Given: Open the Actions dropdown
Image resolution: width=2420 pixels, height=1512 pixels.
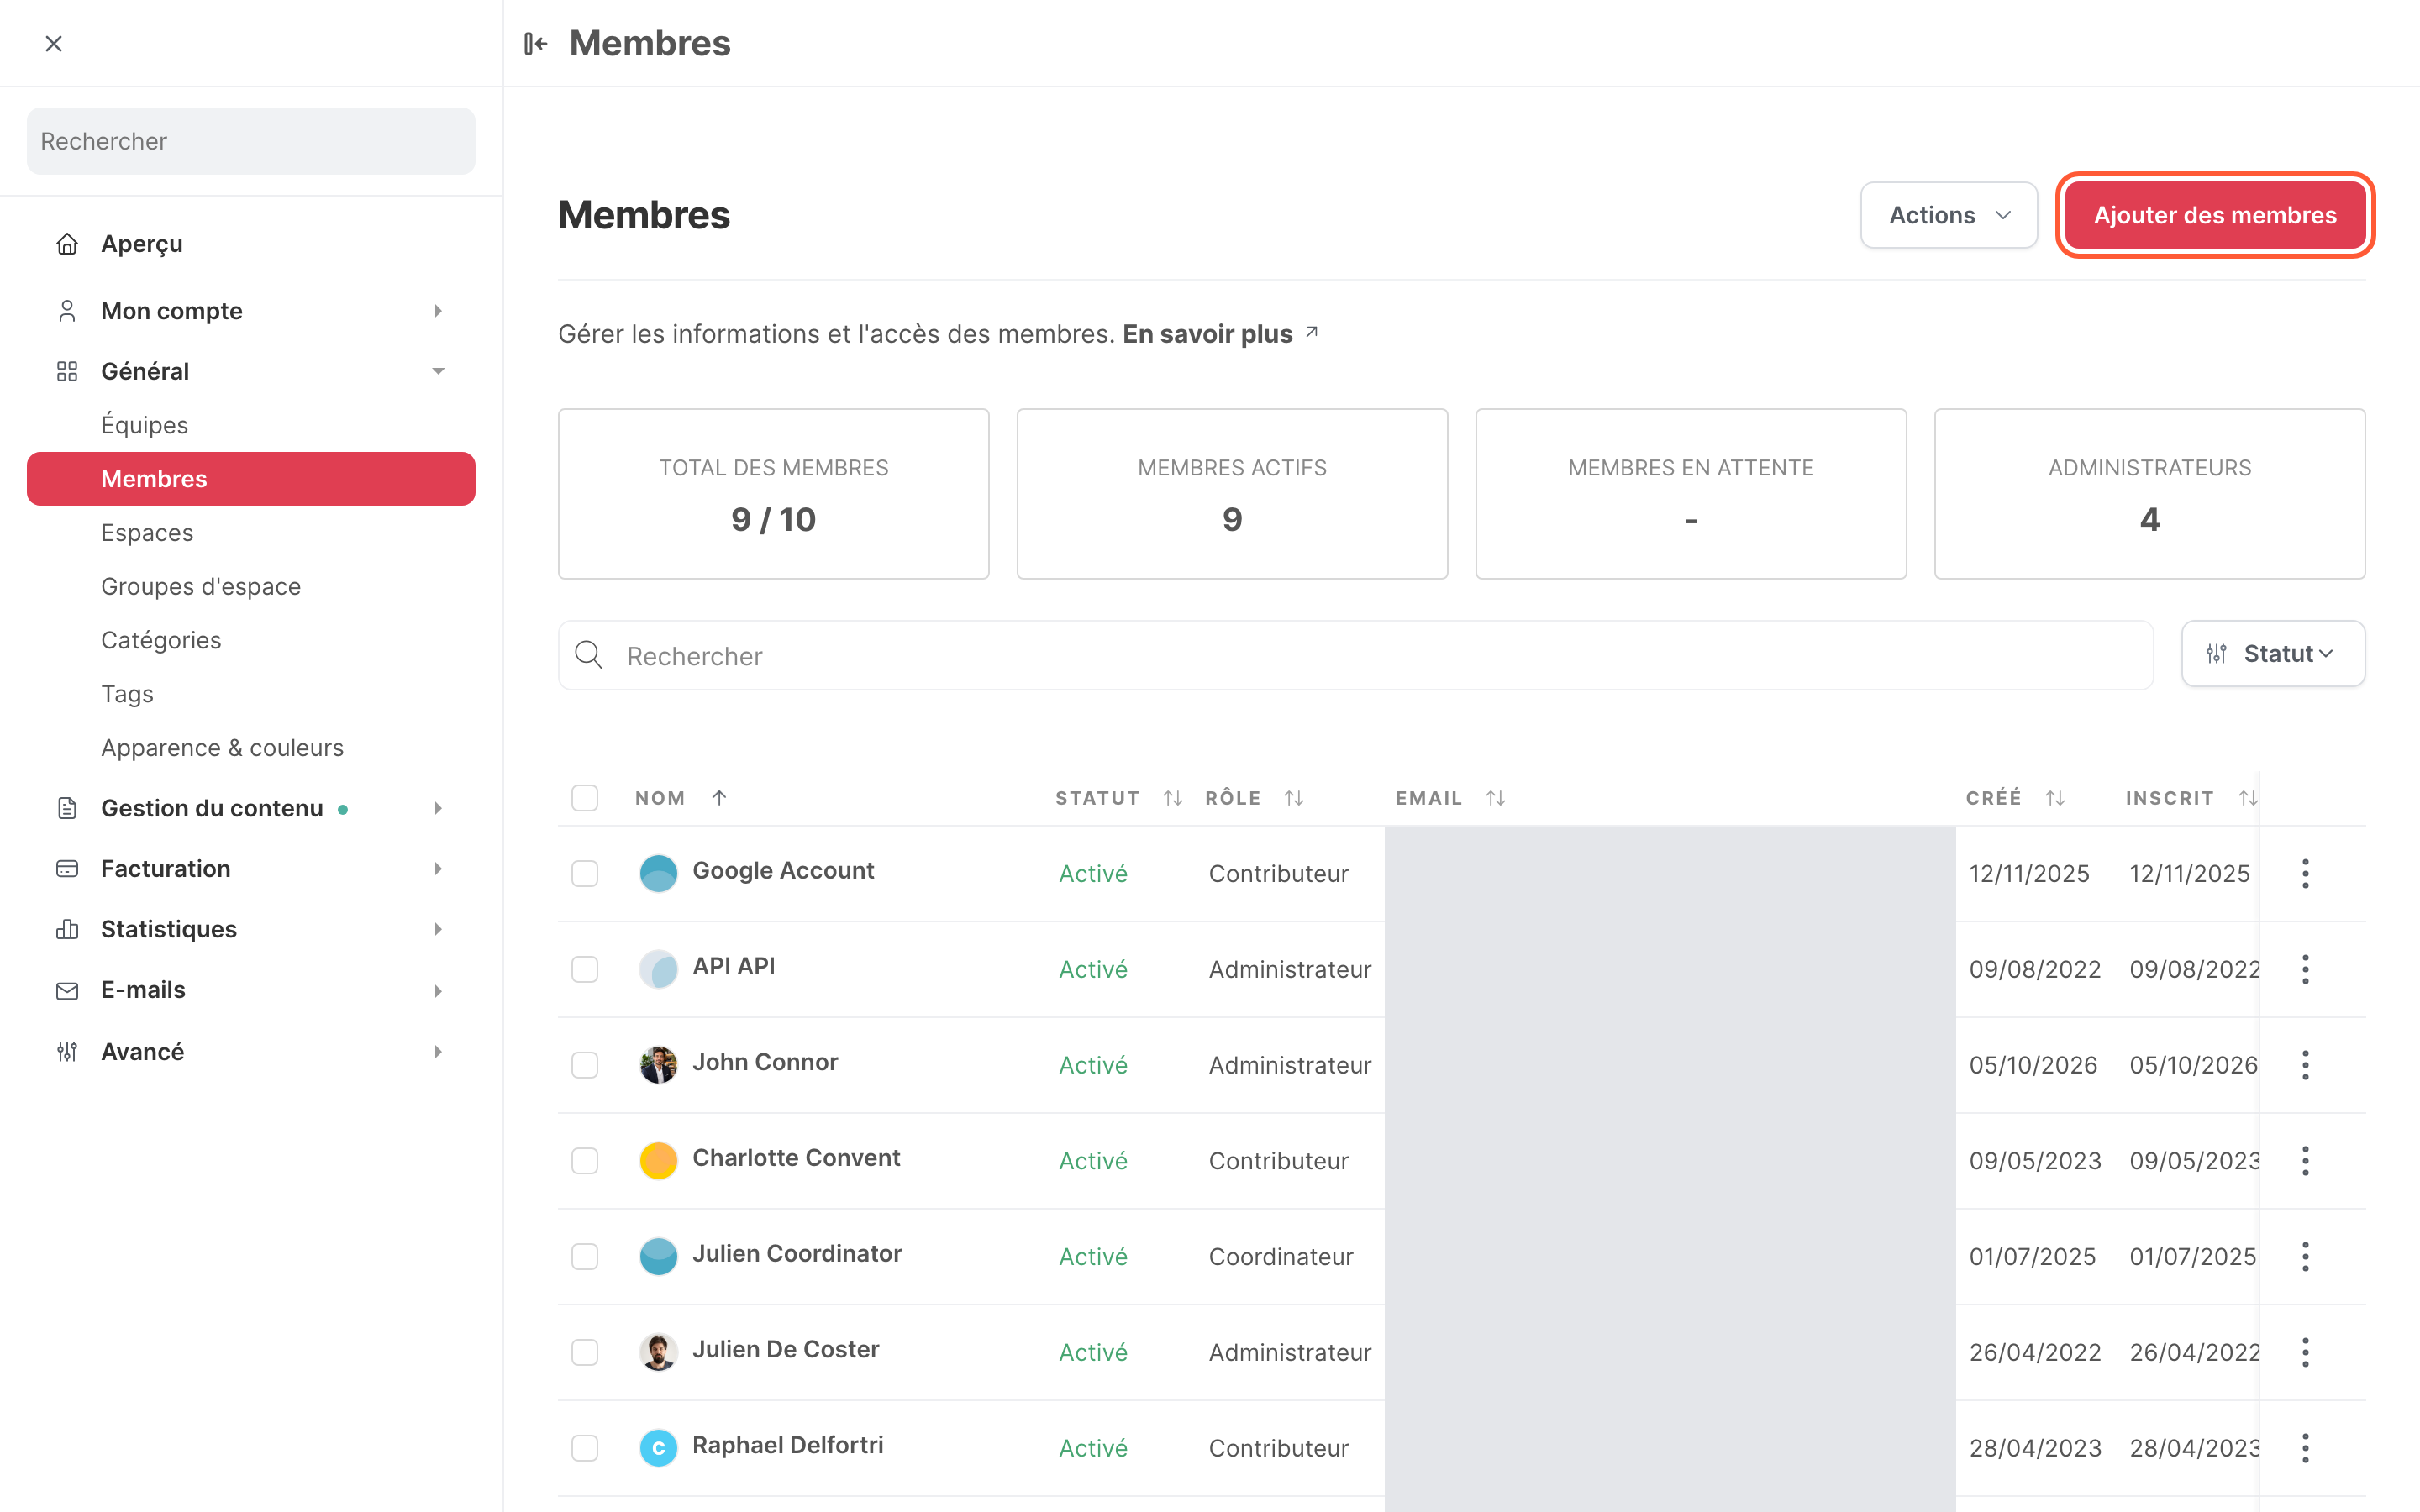Looking at the screenshot, I should [1948, 215].
